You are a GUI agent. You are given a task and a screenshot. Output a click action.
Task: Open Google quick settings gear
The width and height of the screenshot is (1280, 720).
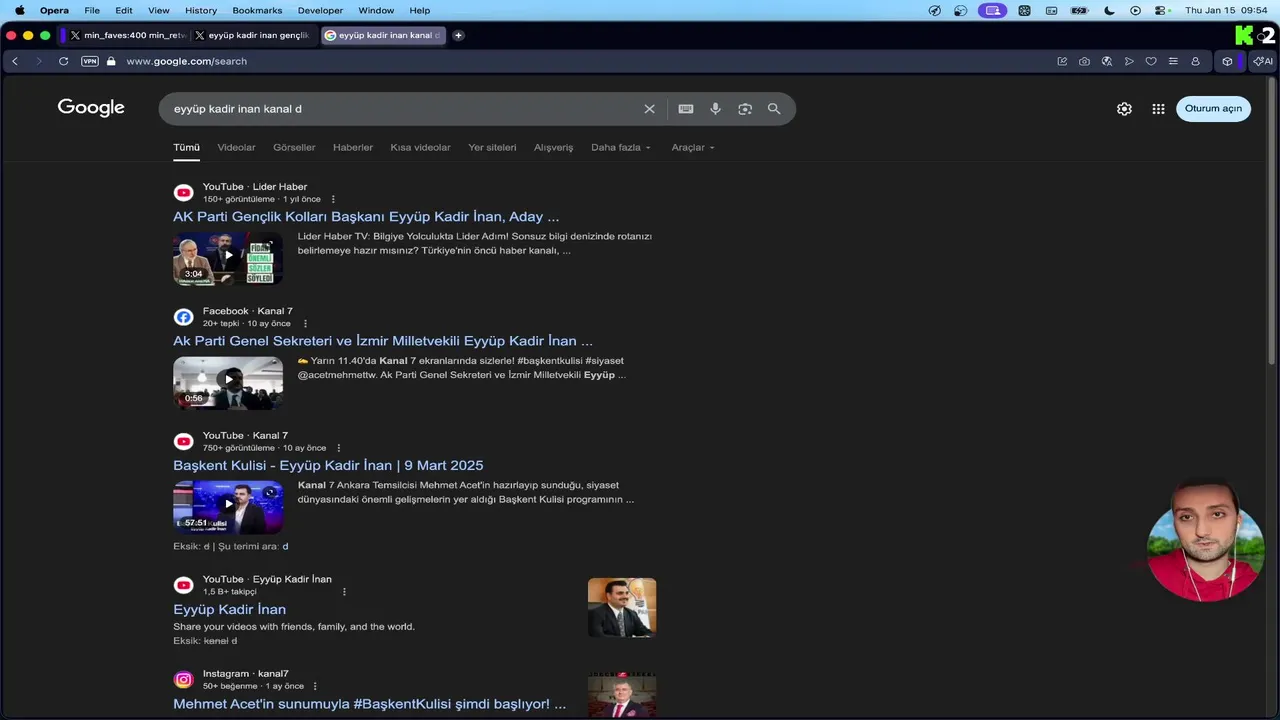pos(1124,109)
